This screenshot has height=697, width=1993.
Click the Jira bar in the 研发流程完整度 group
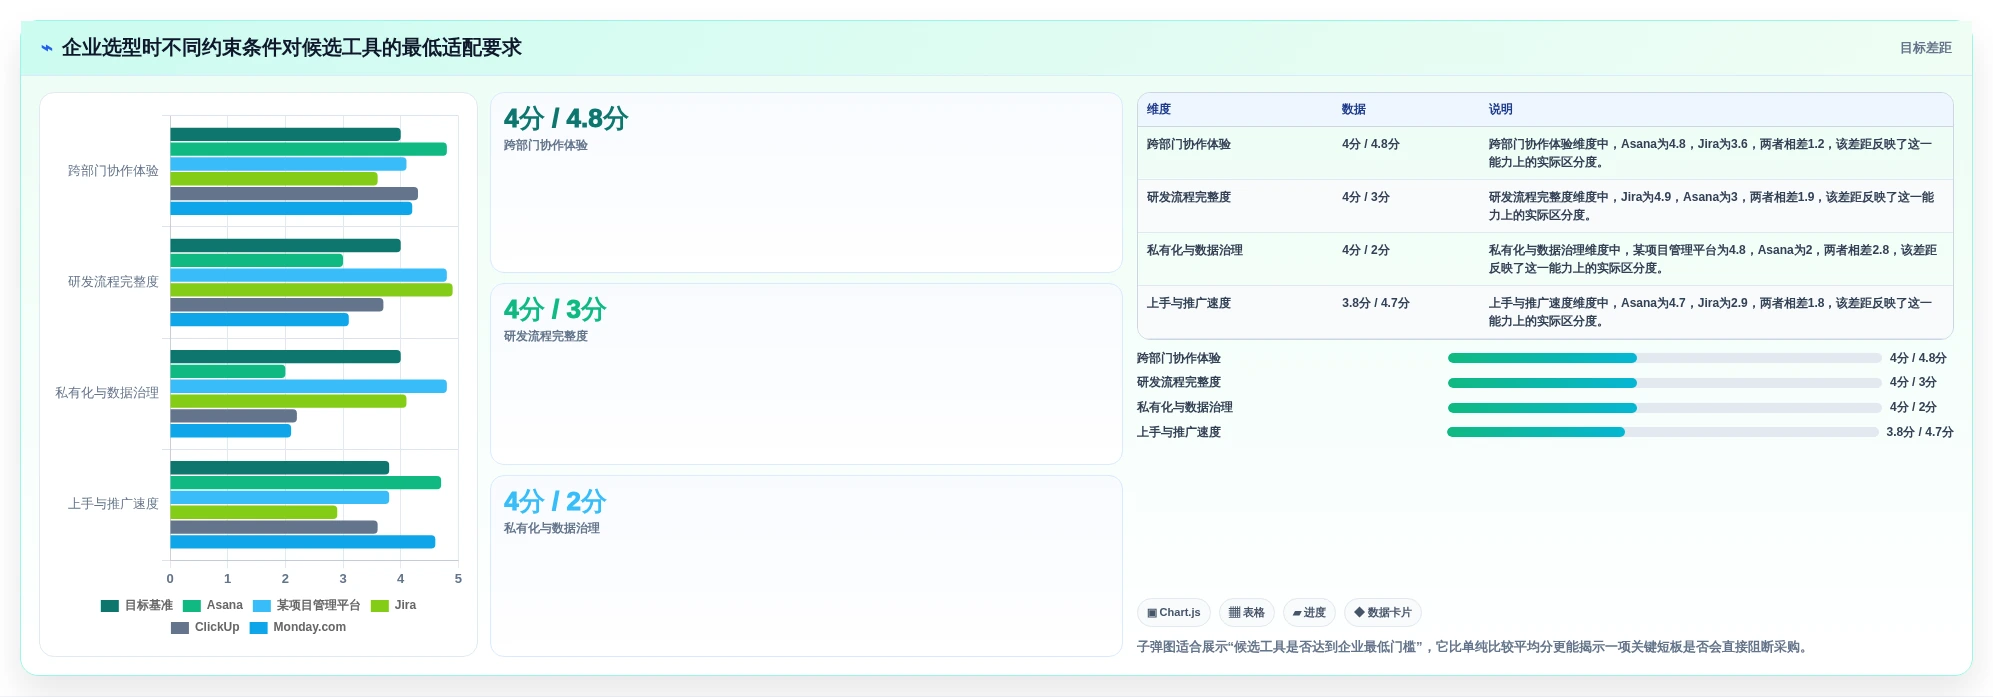pos(311,290)
